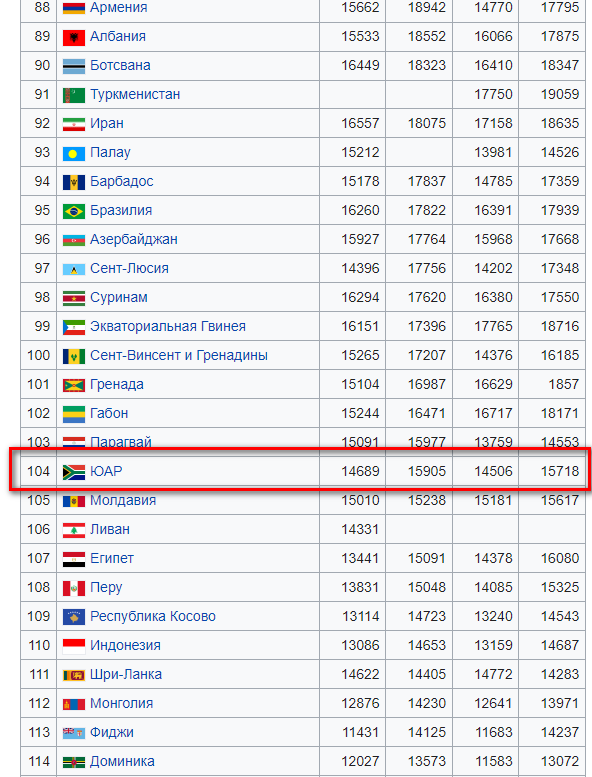
Task: Click the Gabon flag icon
Action: (74, 414)
